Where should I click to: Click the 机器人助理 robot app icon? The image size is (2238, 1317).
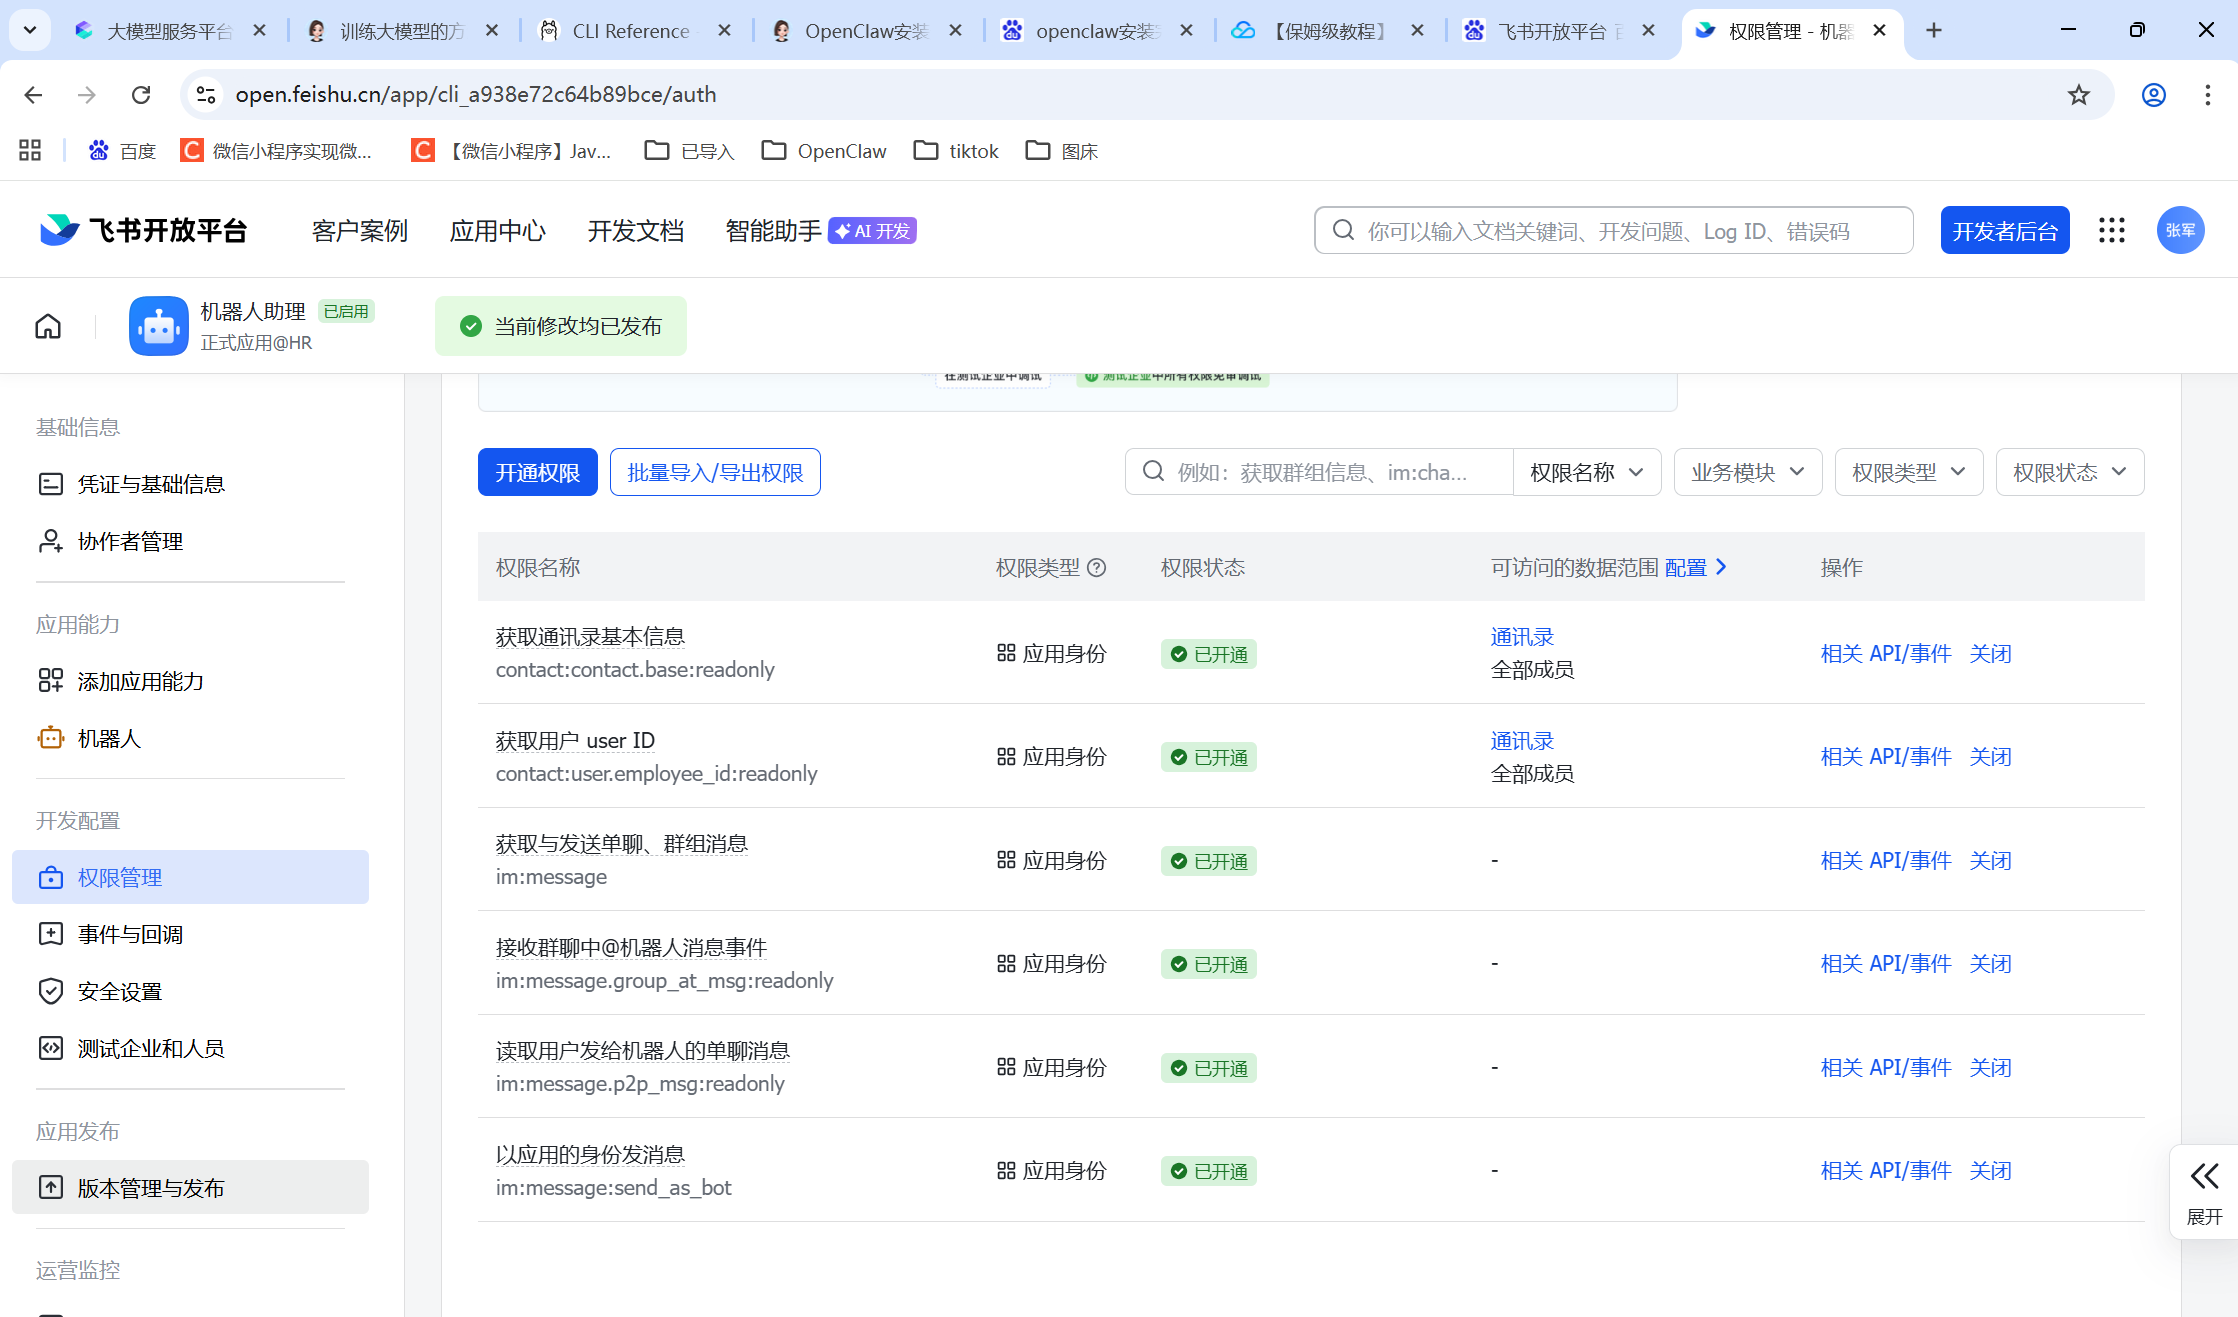[x=158, y=326]
